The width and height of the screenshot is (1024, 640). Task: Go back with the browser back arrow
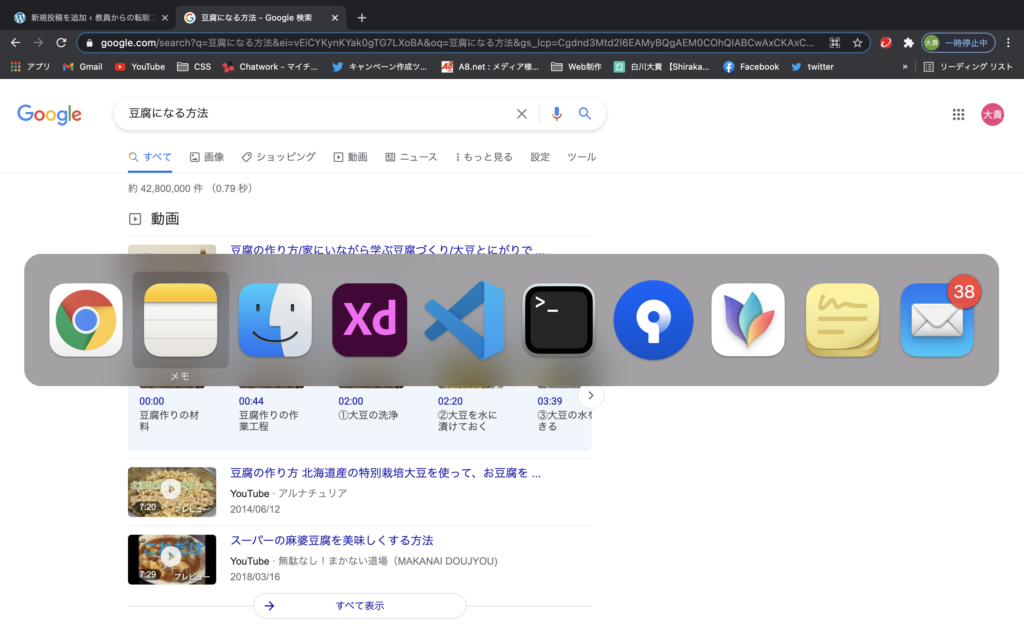point(16,42)
